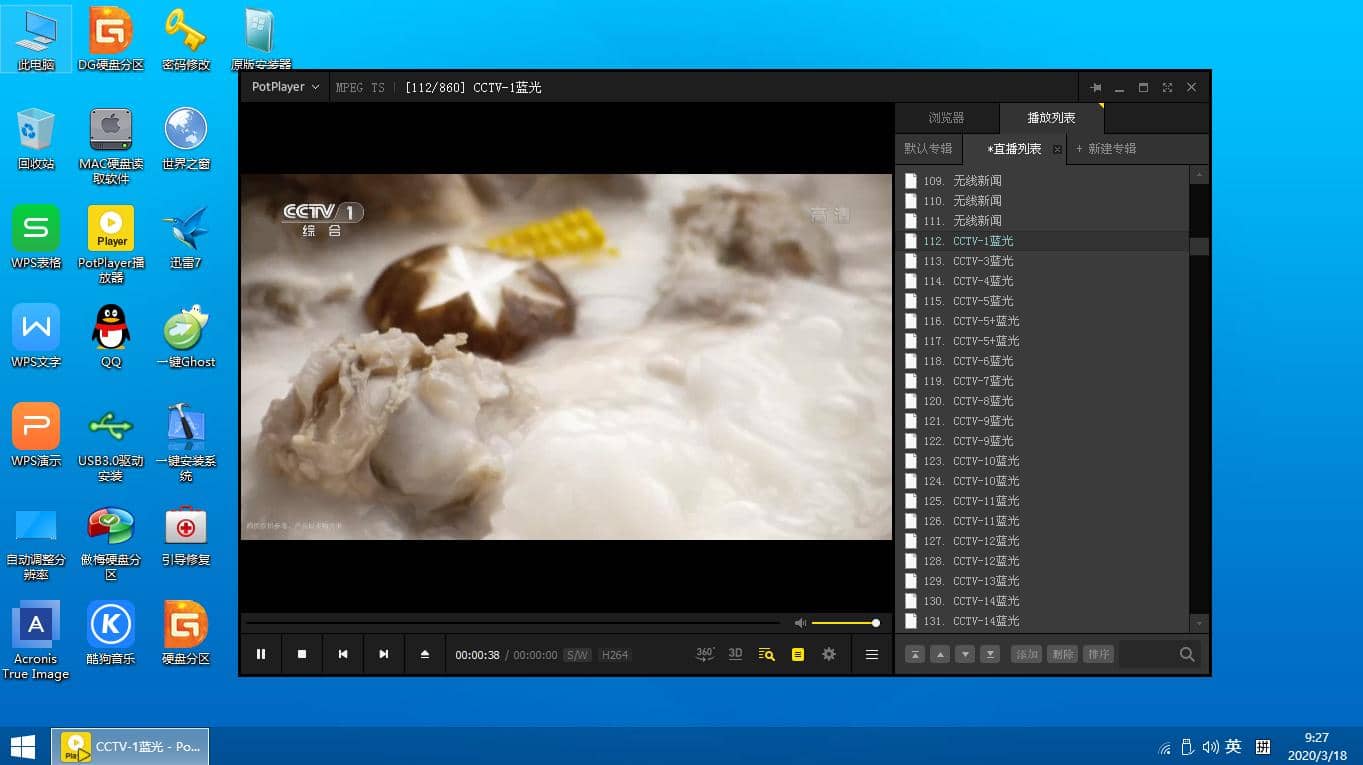
Task: Enable 360° video mode icon
Action: (x=705, y=654)
